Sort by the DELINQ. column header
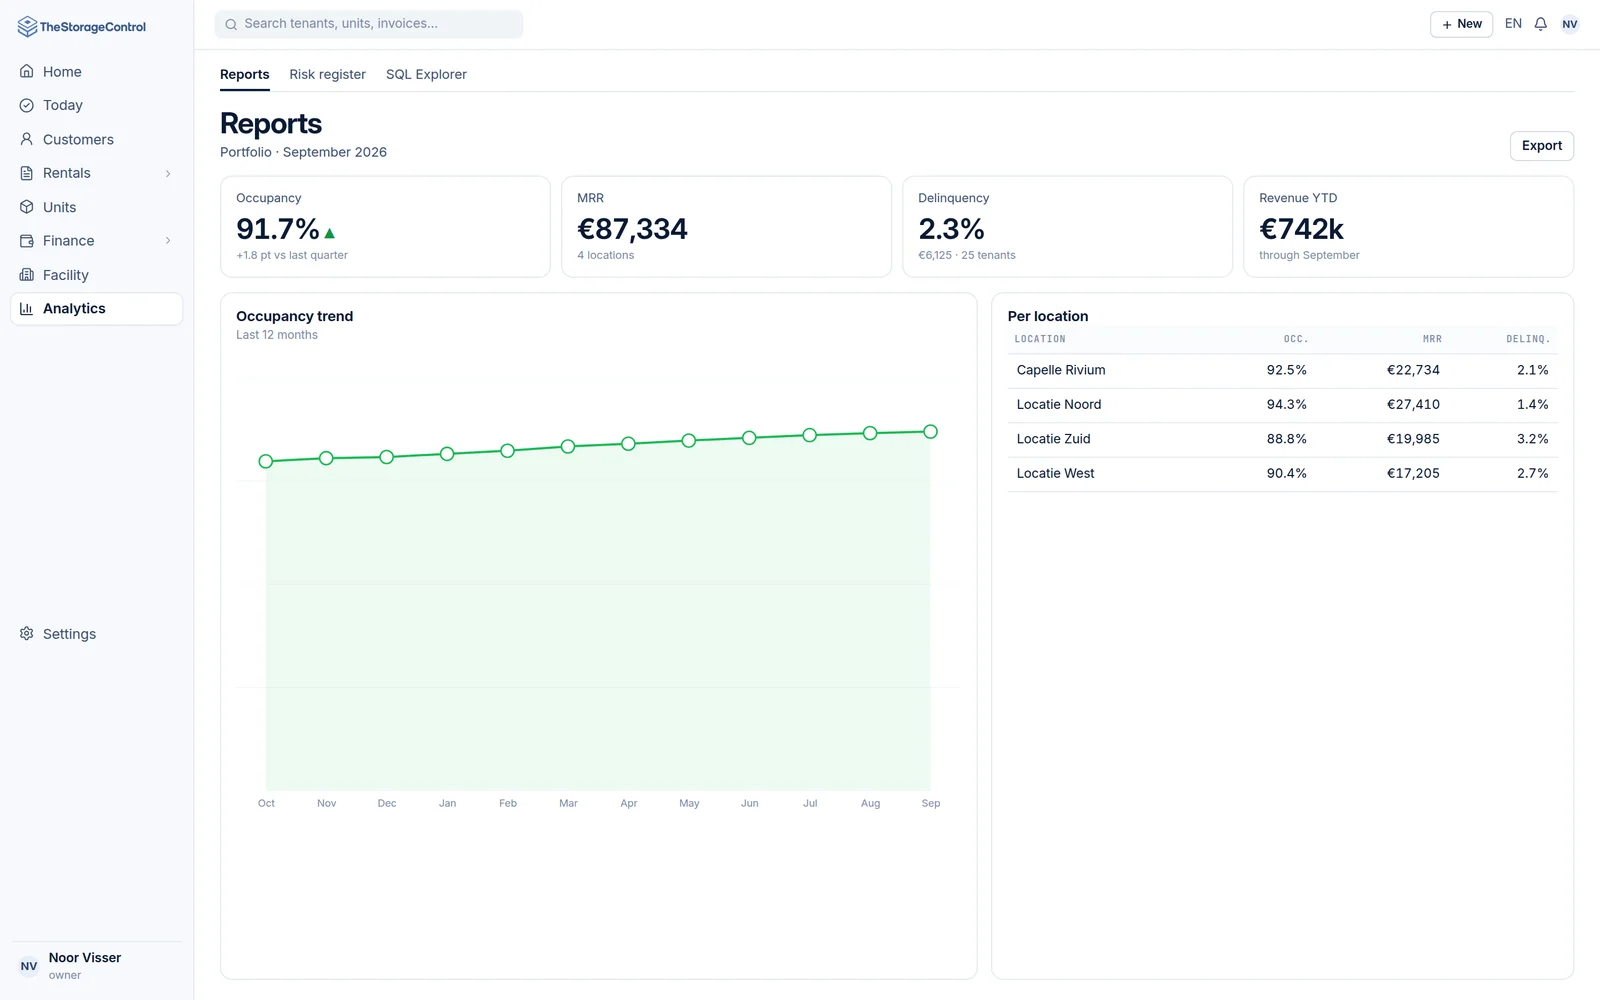The image size is (1600, 1000). (x=1528, y=339)
